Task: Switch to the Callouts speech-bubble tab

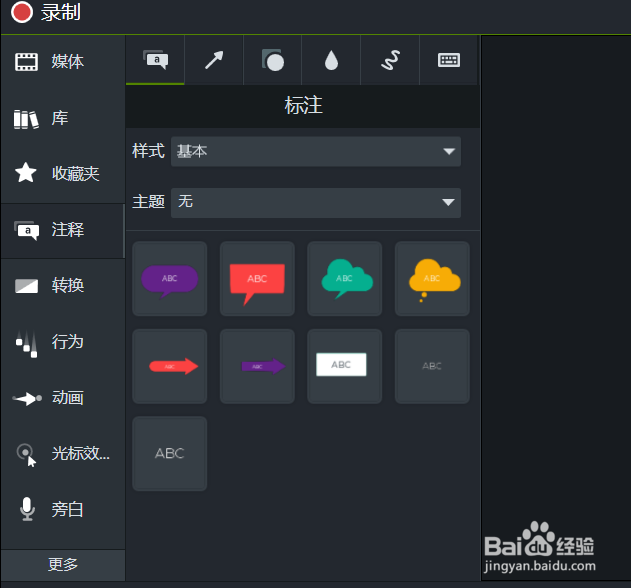Action: pyautogui.click(x=155, y=60)
